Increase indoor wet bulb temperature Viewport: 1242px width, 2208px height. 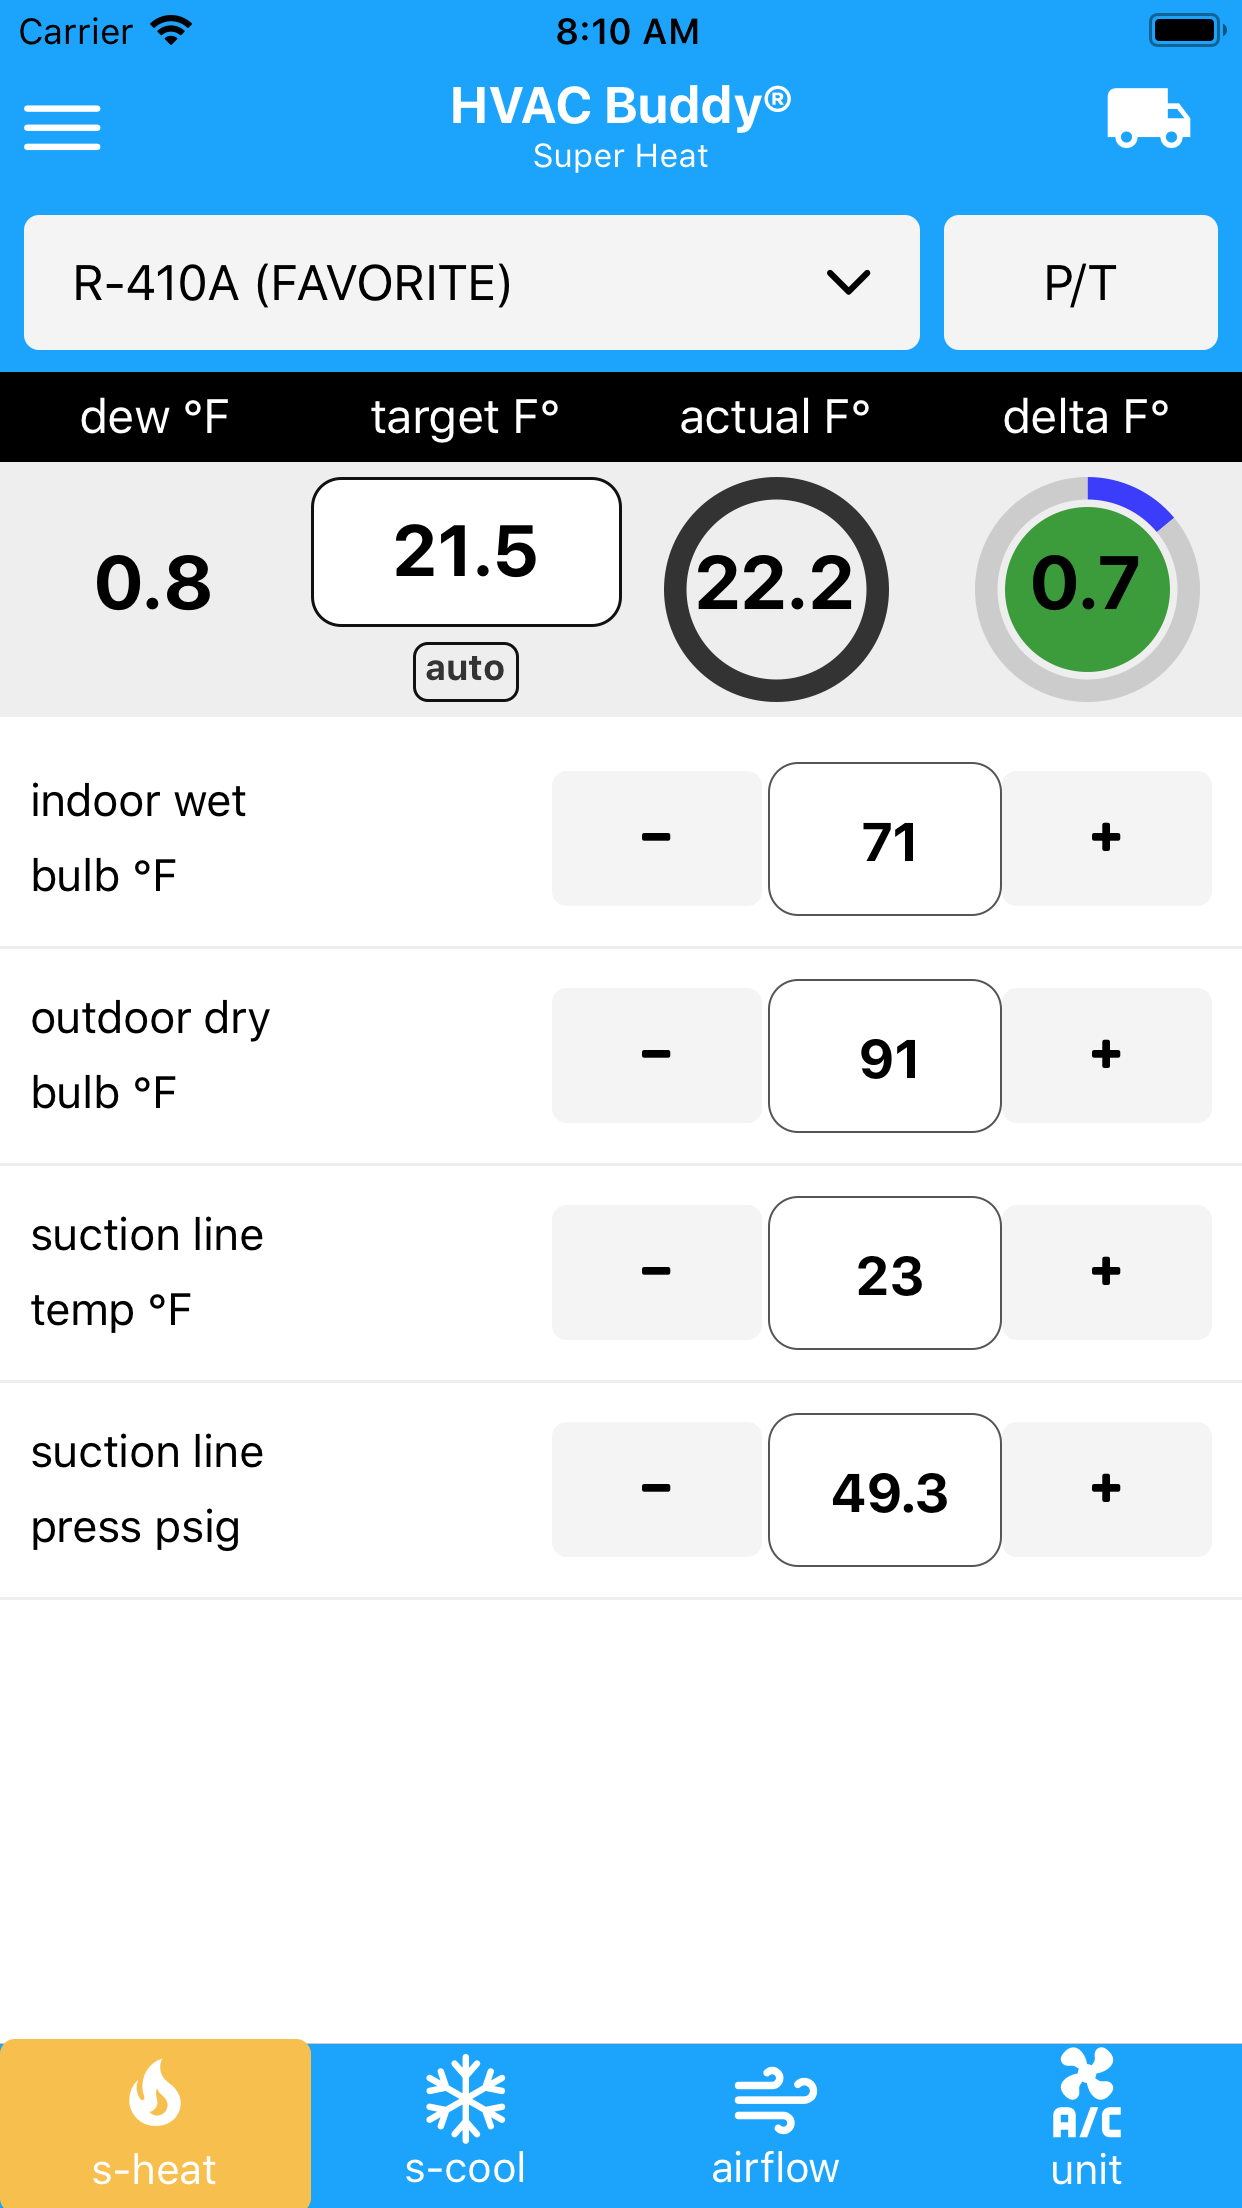point(1106,838)
